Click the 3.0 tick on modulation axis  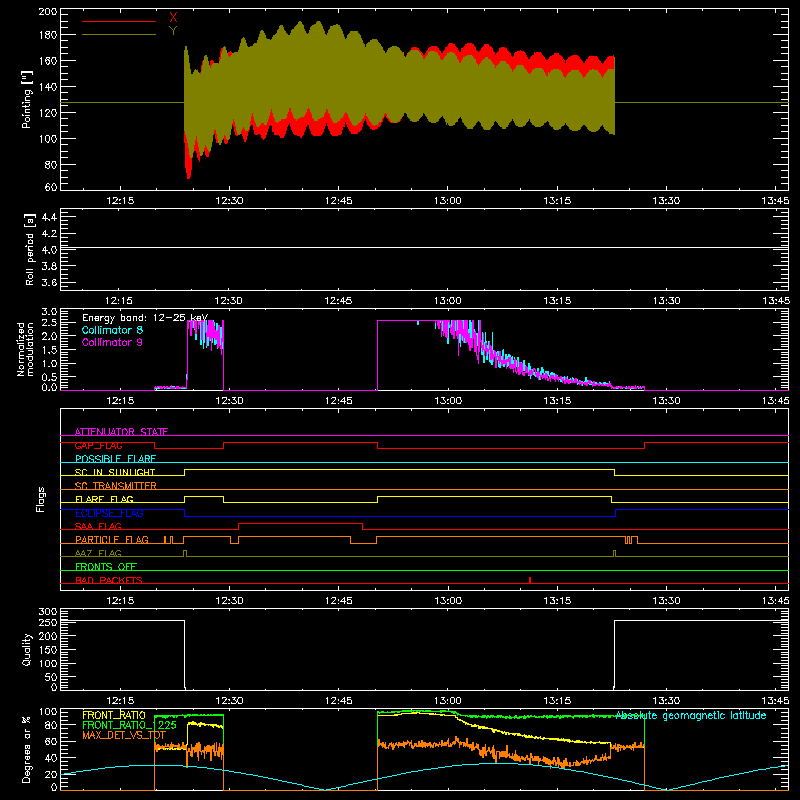[49, 312]
